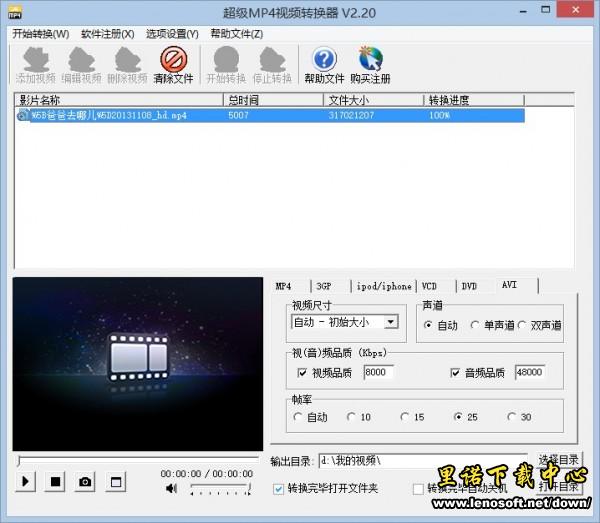Expand the 视频尺寸 size dropdown
Screen dimensions: 600x523
pyautogui.click(x=391, y=322)
